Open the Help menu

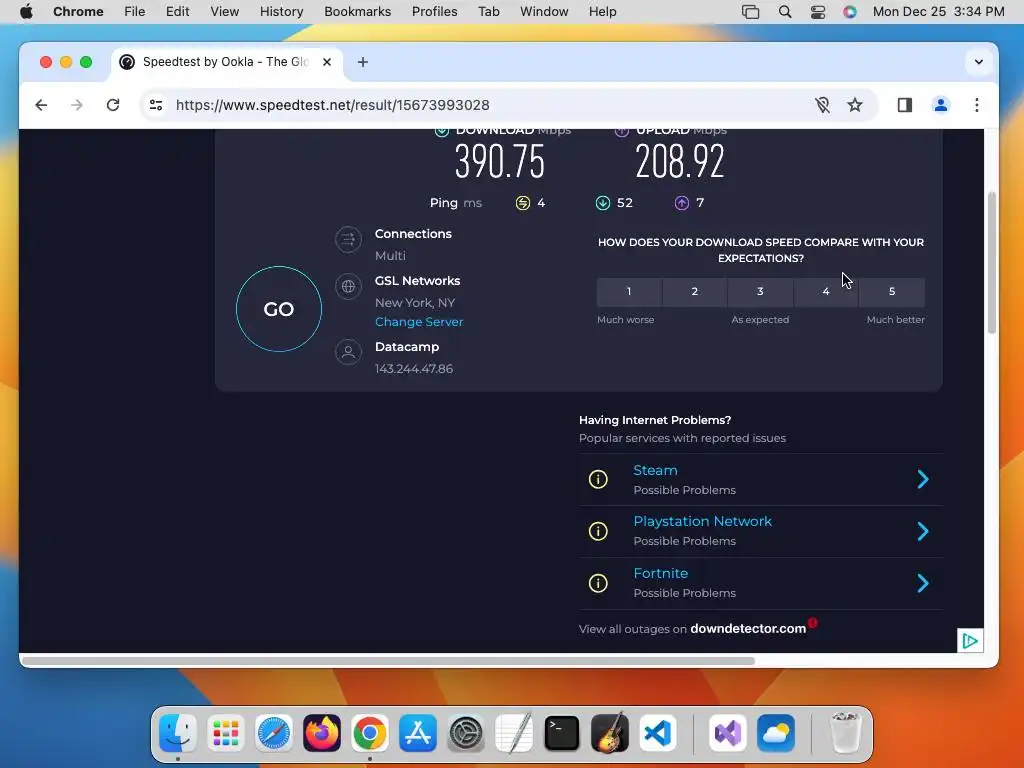tap(602, 12)
